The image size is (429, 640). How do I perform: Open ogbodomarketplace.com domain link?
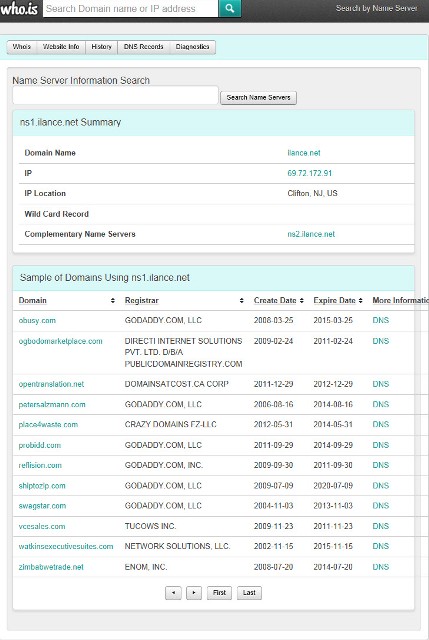(60, 341)
